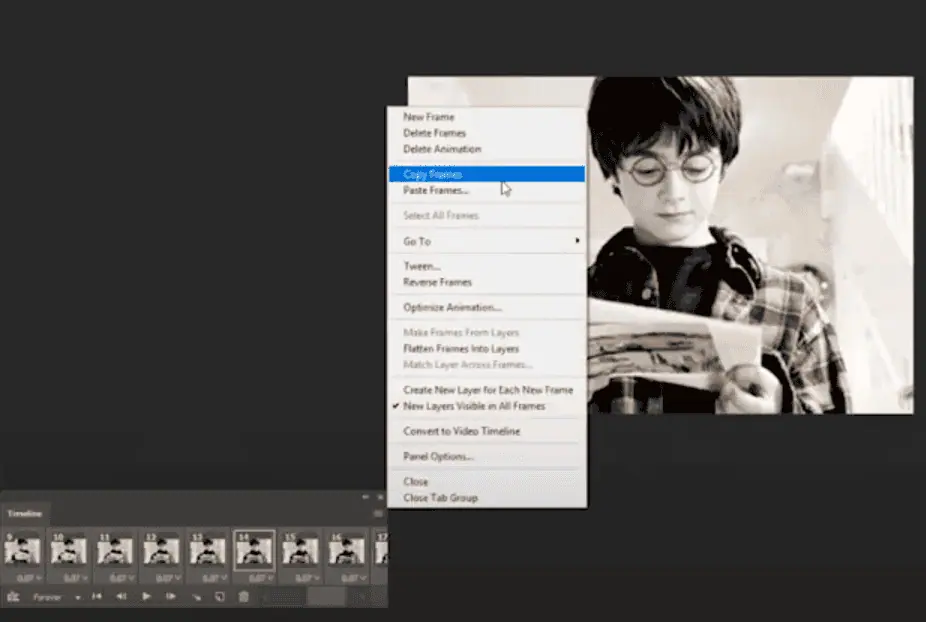Expand the Go To submenu
This screenshot has height=622, width=926.
click(x=487, y=241)
